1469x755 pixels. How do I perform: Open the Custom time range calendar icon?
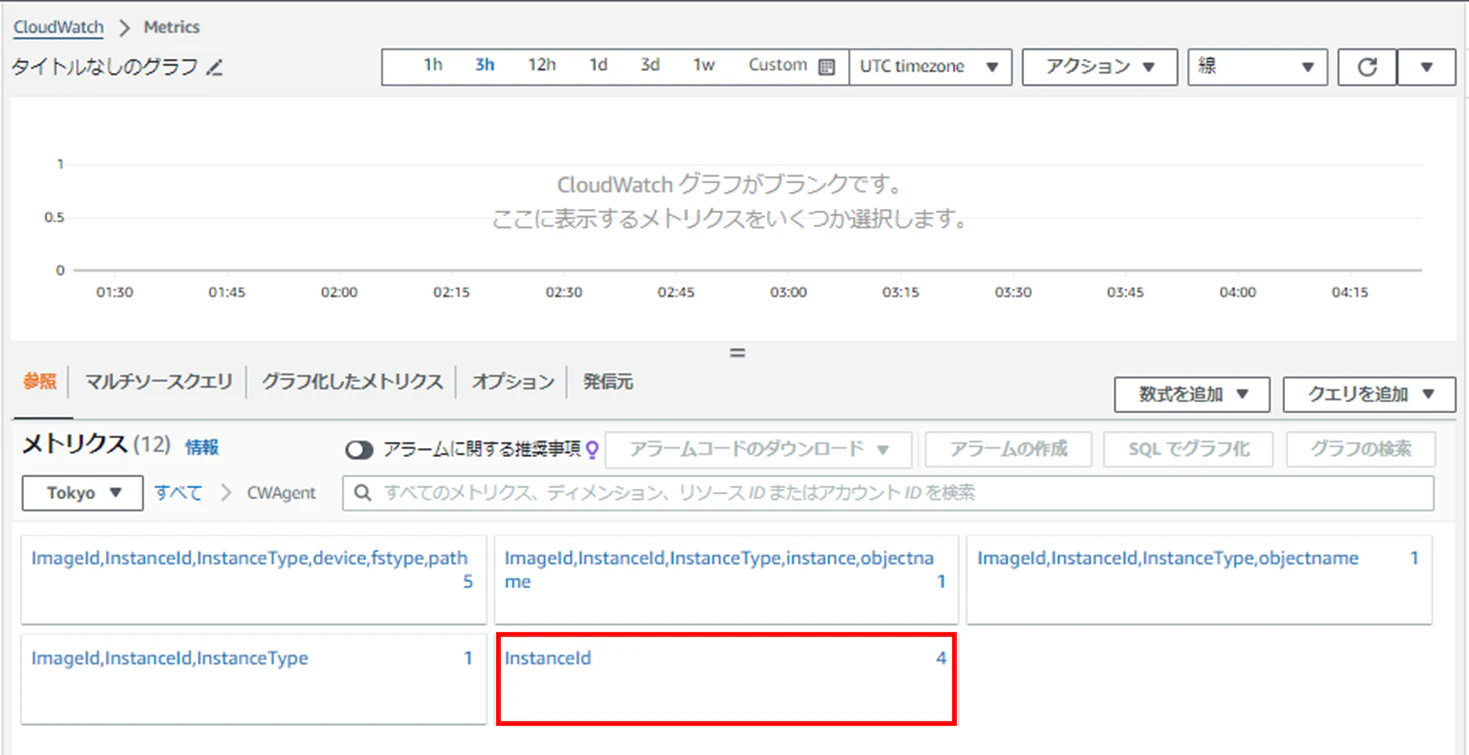tap(826, 67)
